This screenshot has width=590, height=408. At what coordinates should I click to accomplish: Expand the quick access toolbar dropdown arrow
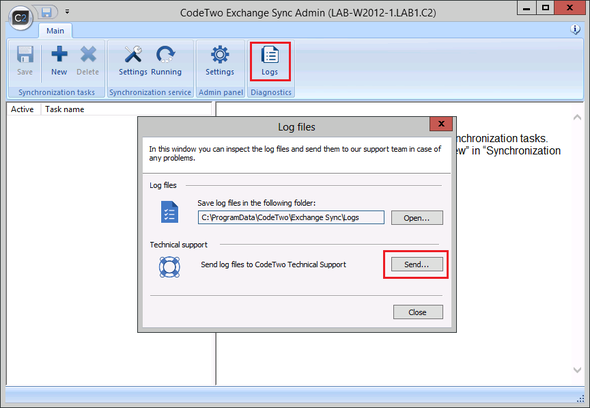[67, 12]
